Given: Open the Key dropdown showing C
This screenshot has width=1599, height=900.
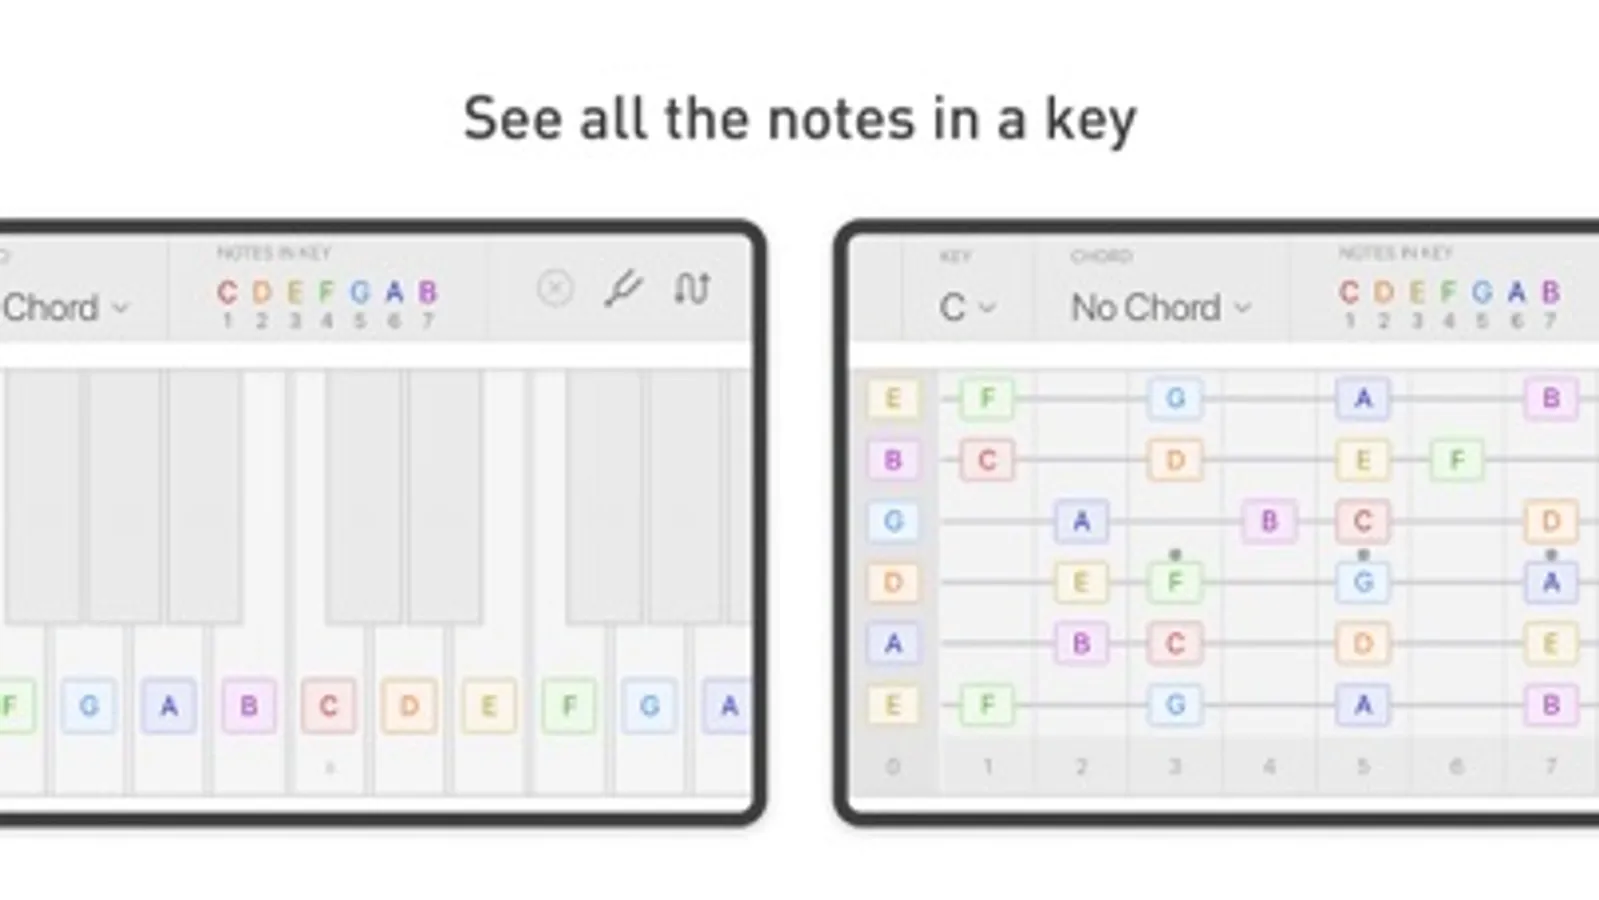Looking at the screenshot, I should click(x=966, y=307).
